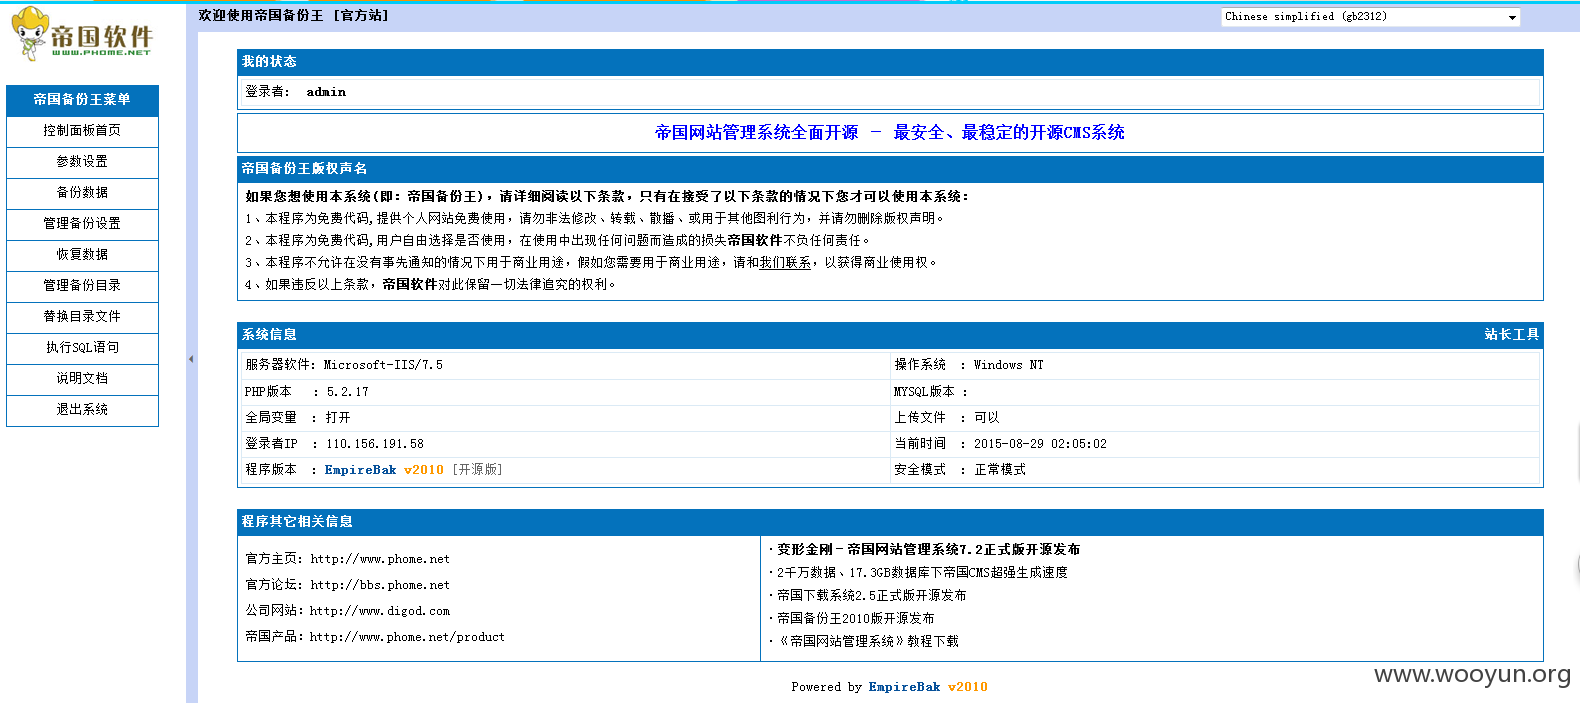Click EmpireBak in Powered by footer
The image size is (1580, 703).
[904, 688]
